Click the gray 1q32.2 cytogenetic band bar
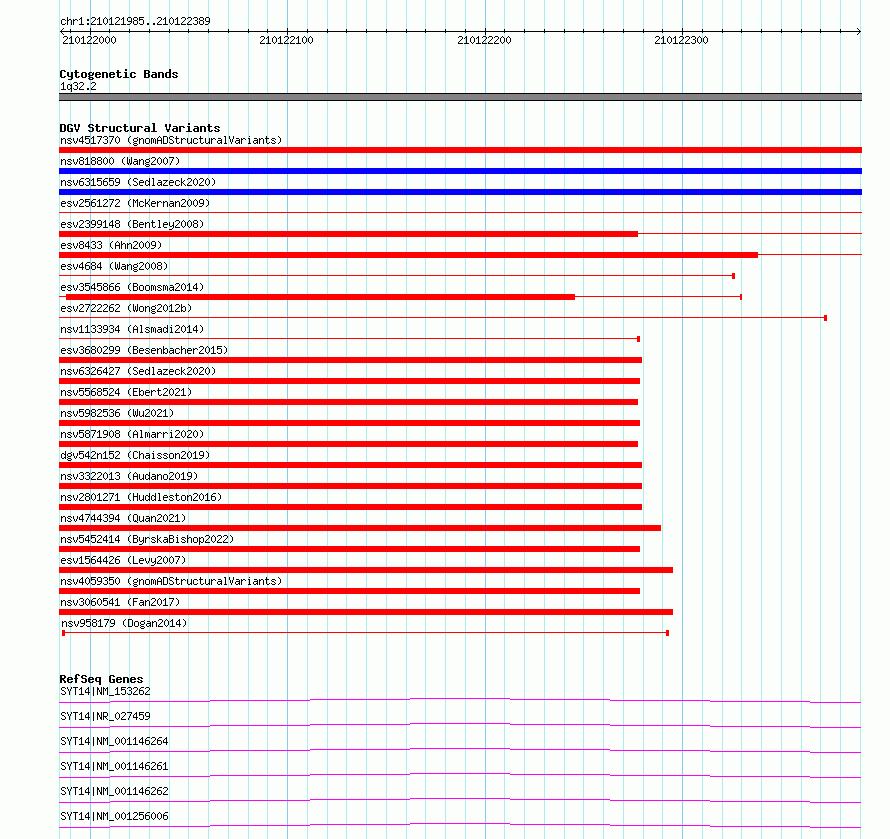Viewport: 890px width, 839px height. click(x=460, y=97)
